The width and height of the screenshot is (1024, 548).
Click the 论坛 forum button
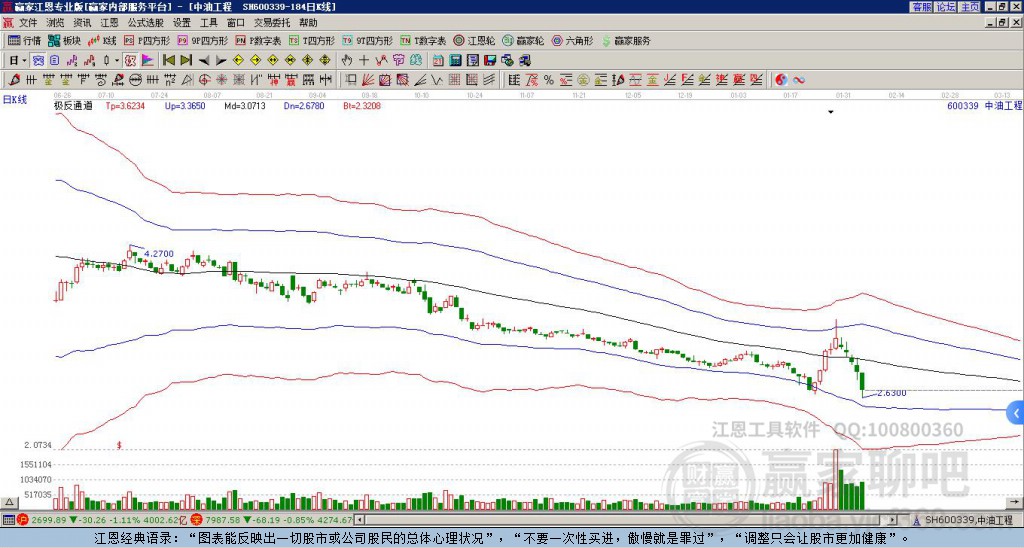coord(946,7)
